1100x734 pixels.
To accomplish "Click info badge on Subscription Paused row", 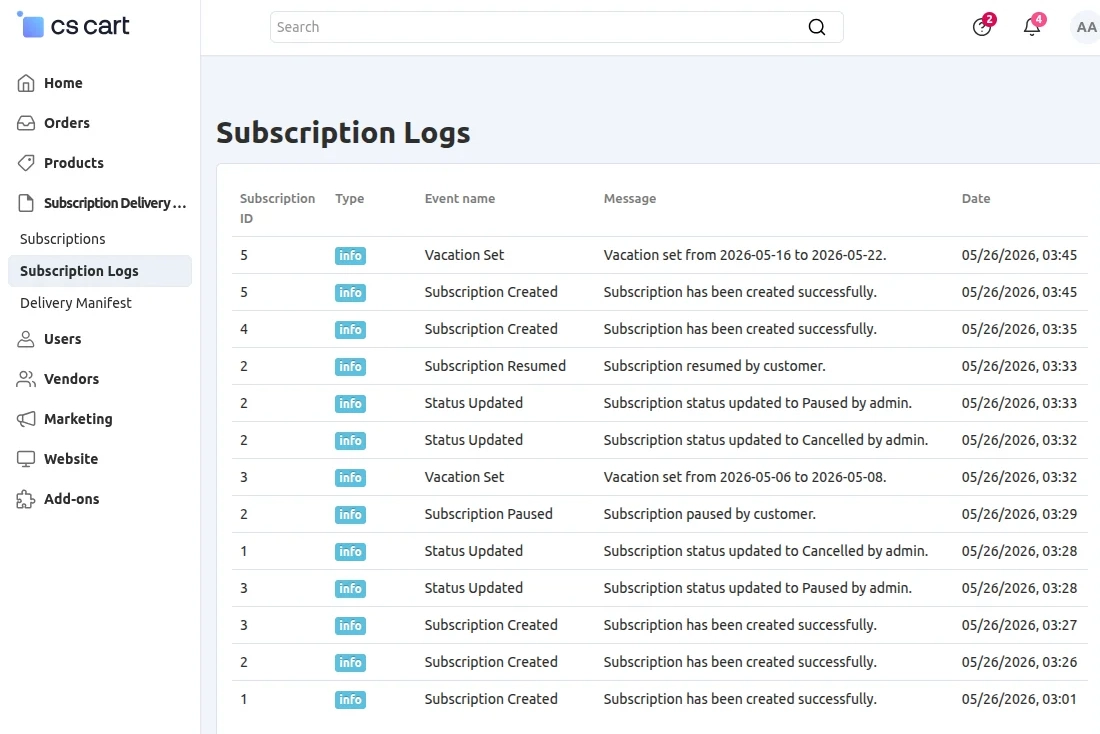I will [350, 514].
